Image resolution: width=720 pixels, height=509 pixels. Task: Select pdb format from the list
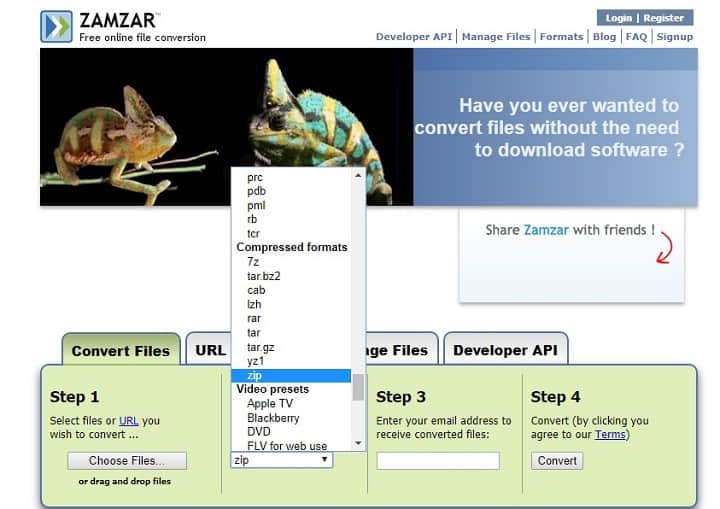291,191
